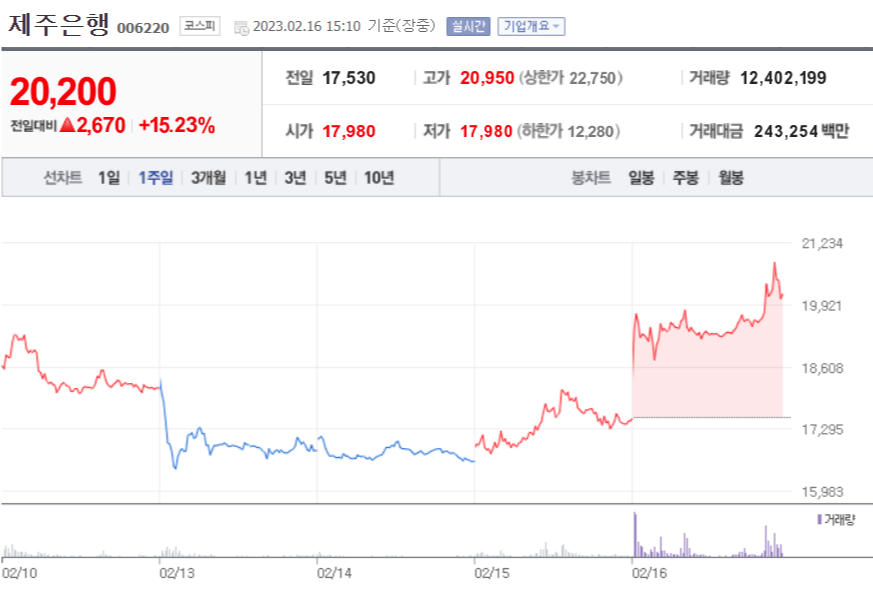Click the high price 20,950
The image size is (873, 594).
coord(487,78)
